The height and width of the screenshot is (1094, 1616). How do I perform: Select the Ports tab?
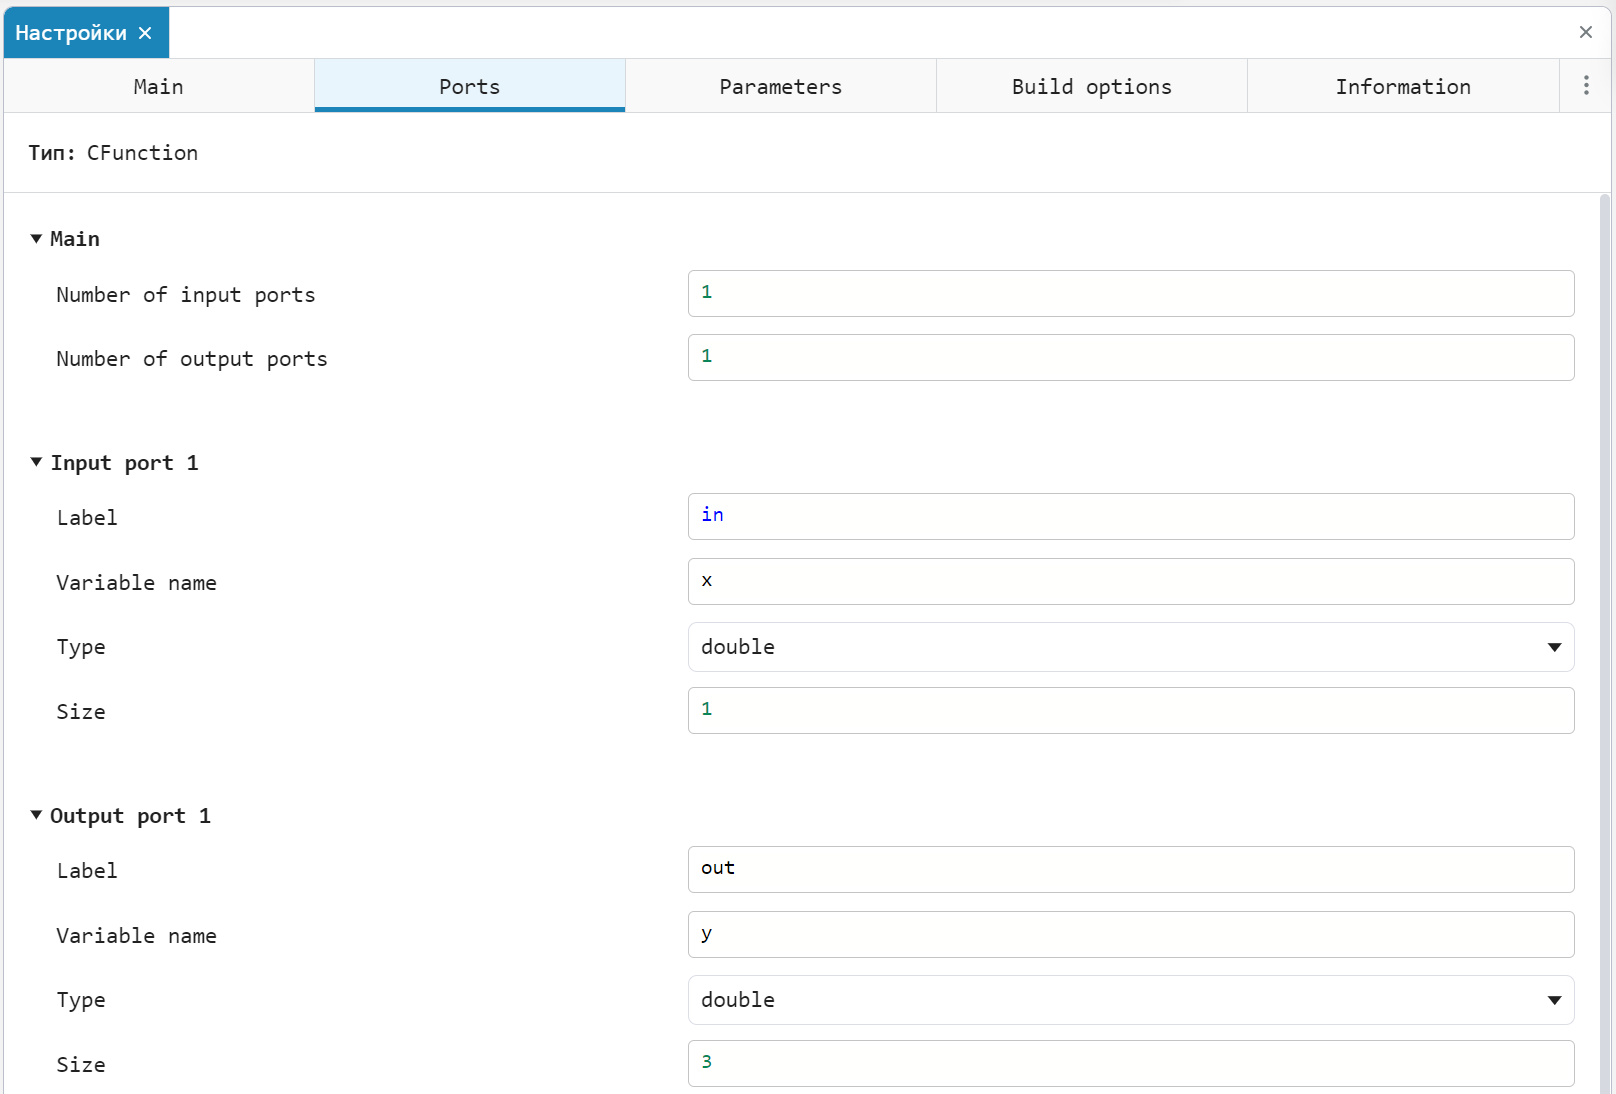[x=469, y=87]
